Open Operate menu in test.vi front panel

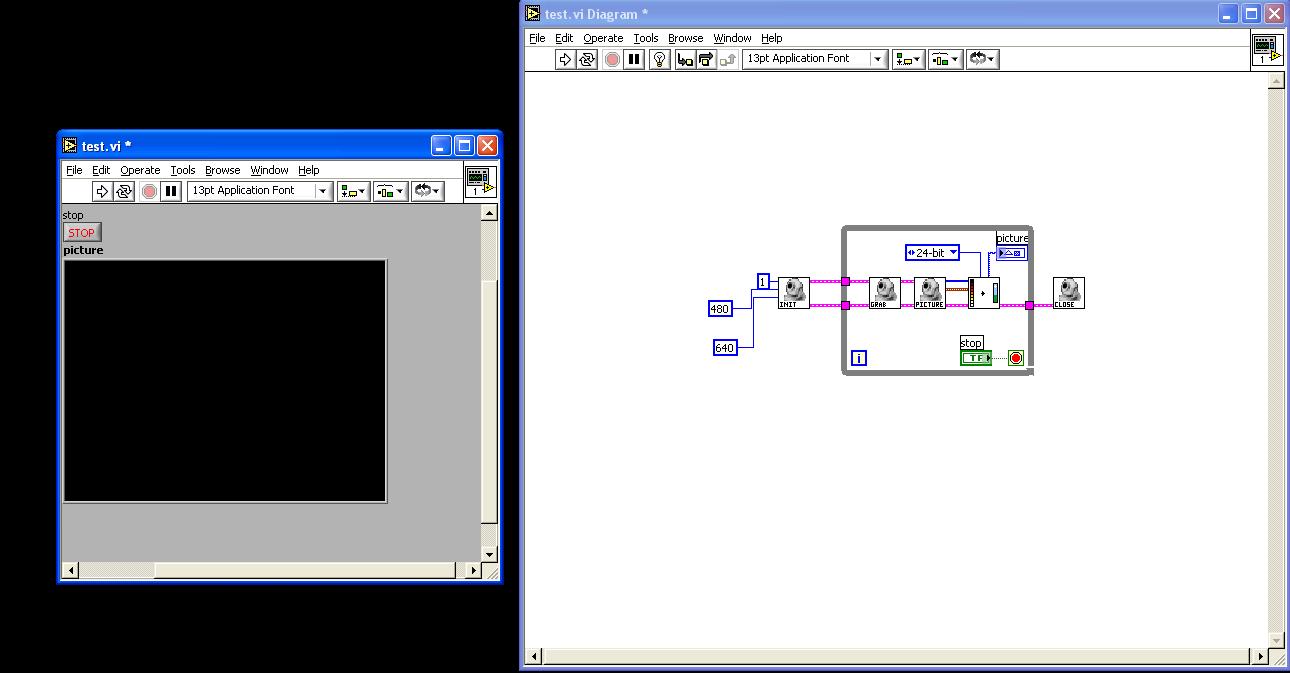coord(140,170)
